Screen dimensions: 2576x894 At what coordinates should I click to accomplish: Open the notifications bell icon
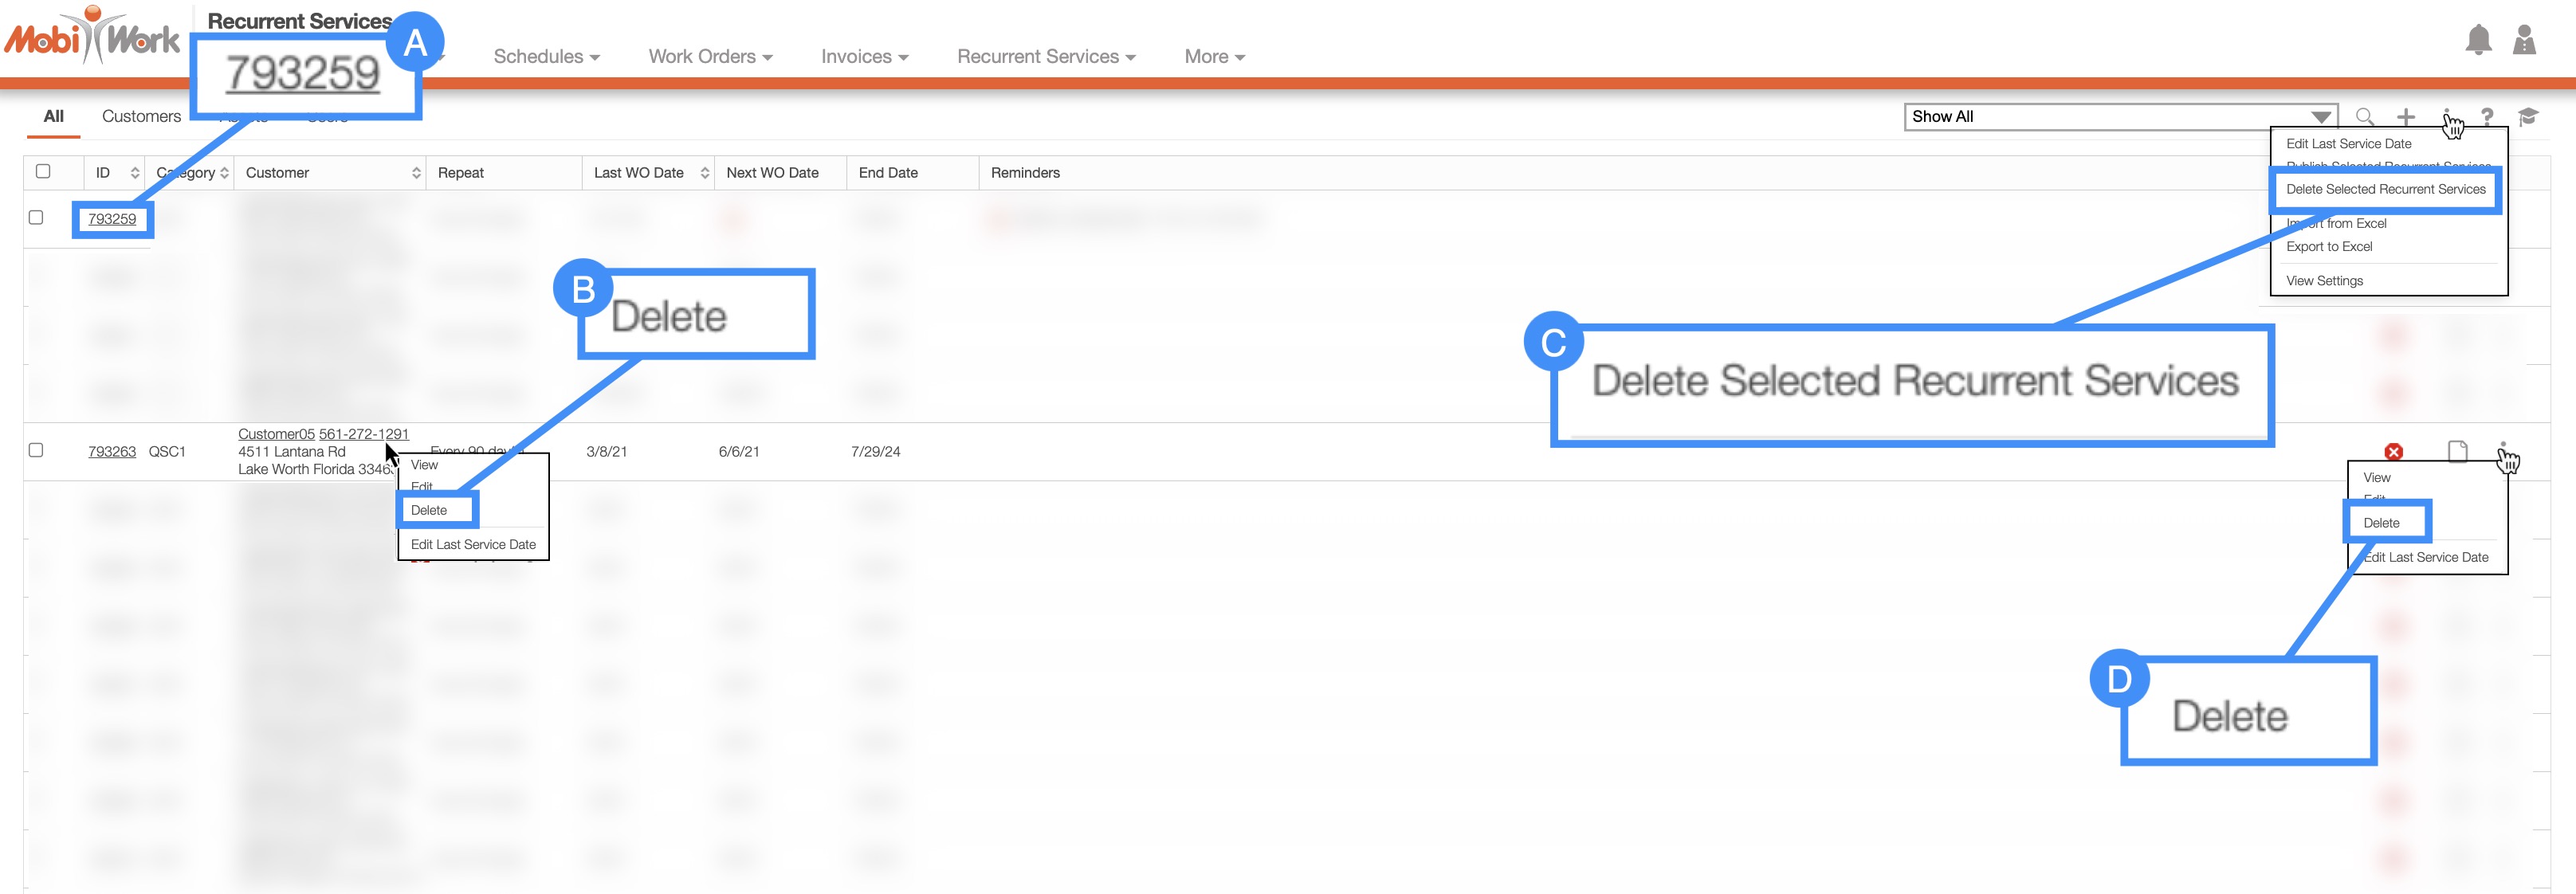pyautogui.click(x=2478, y=40)
